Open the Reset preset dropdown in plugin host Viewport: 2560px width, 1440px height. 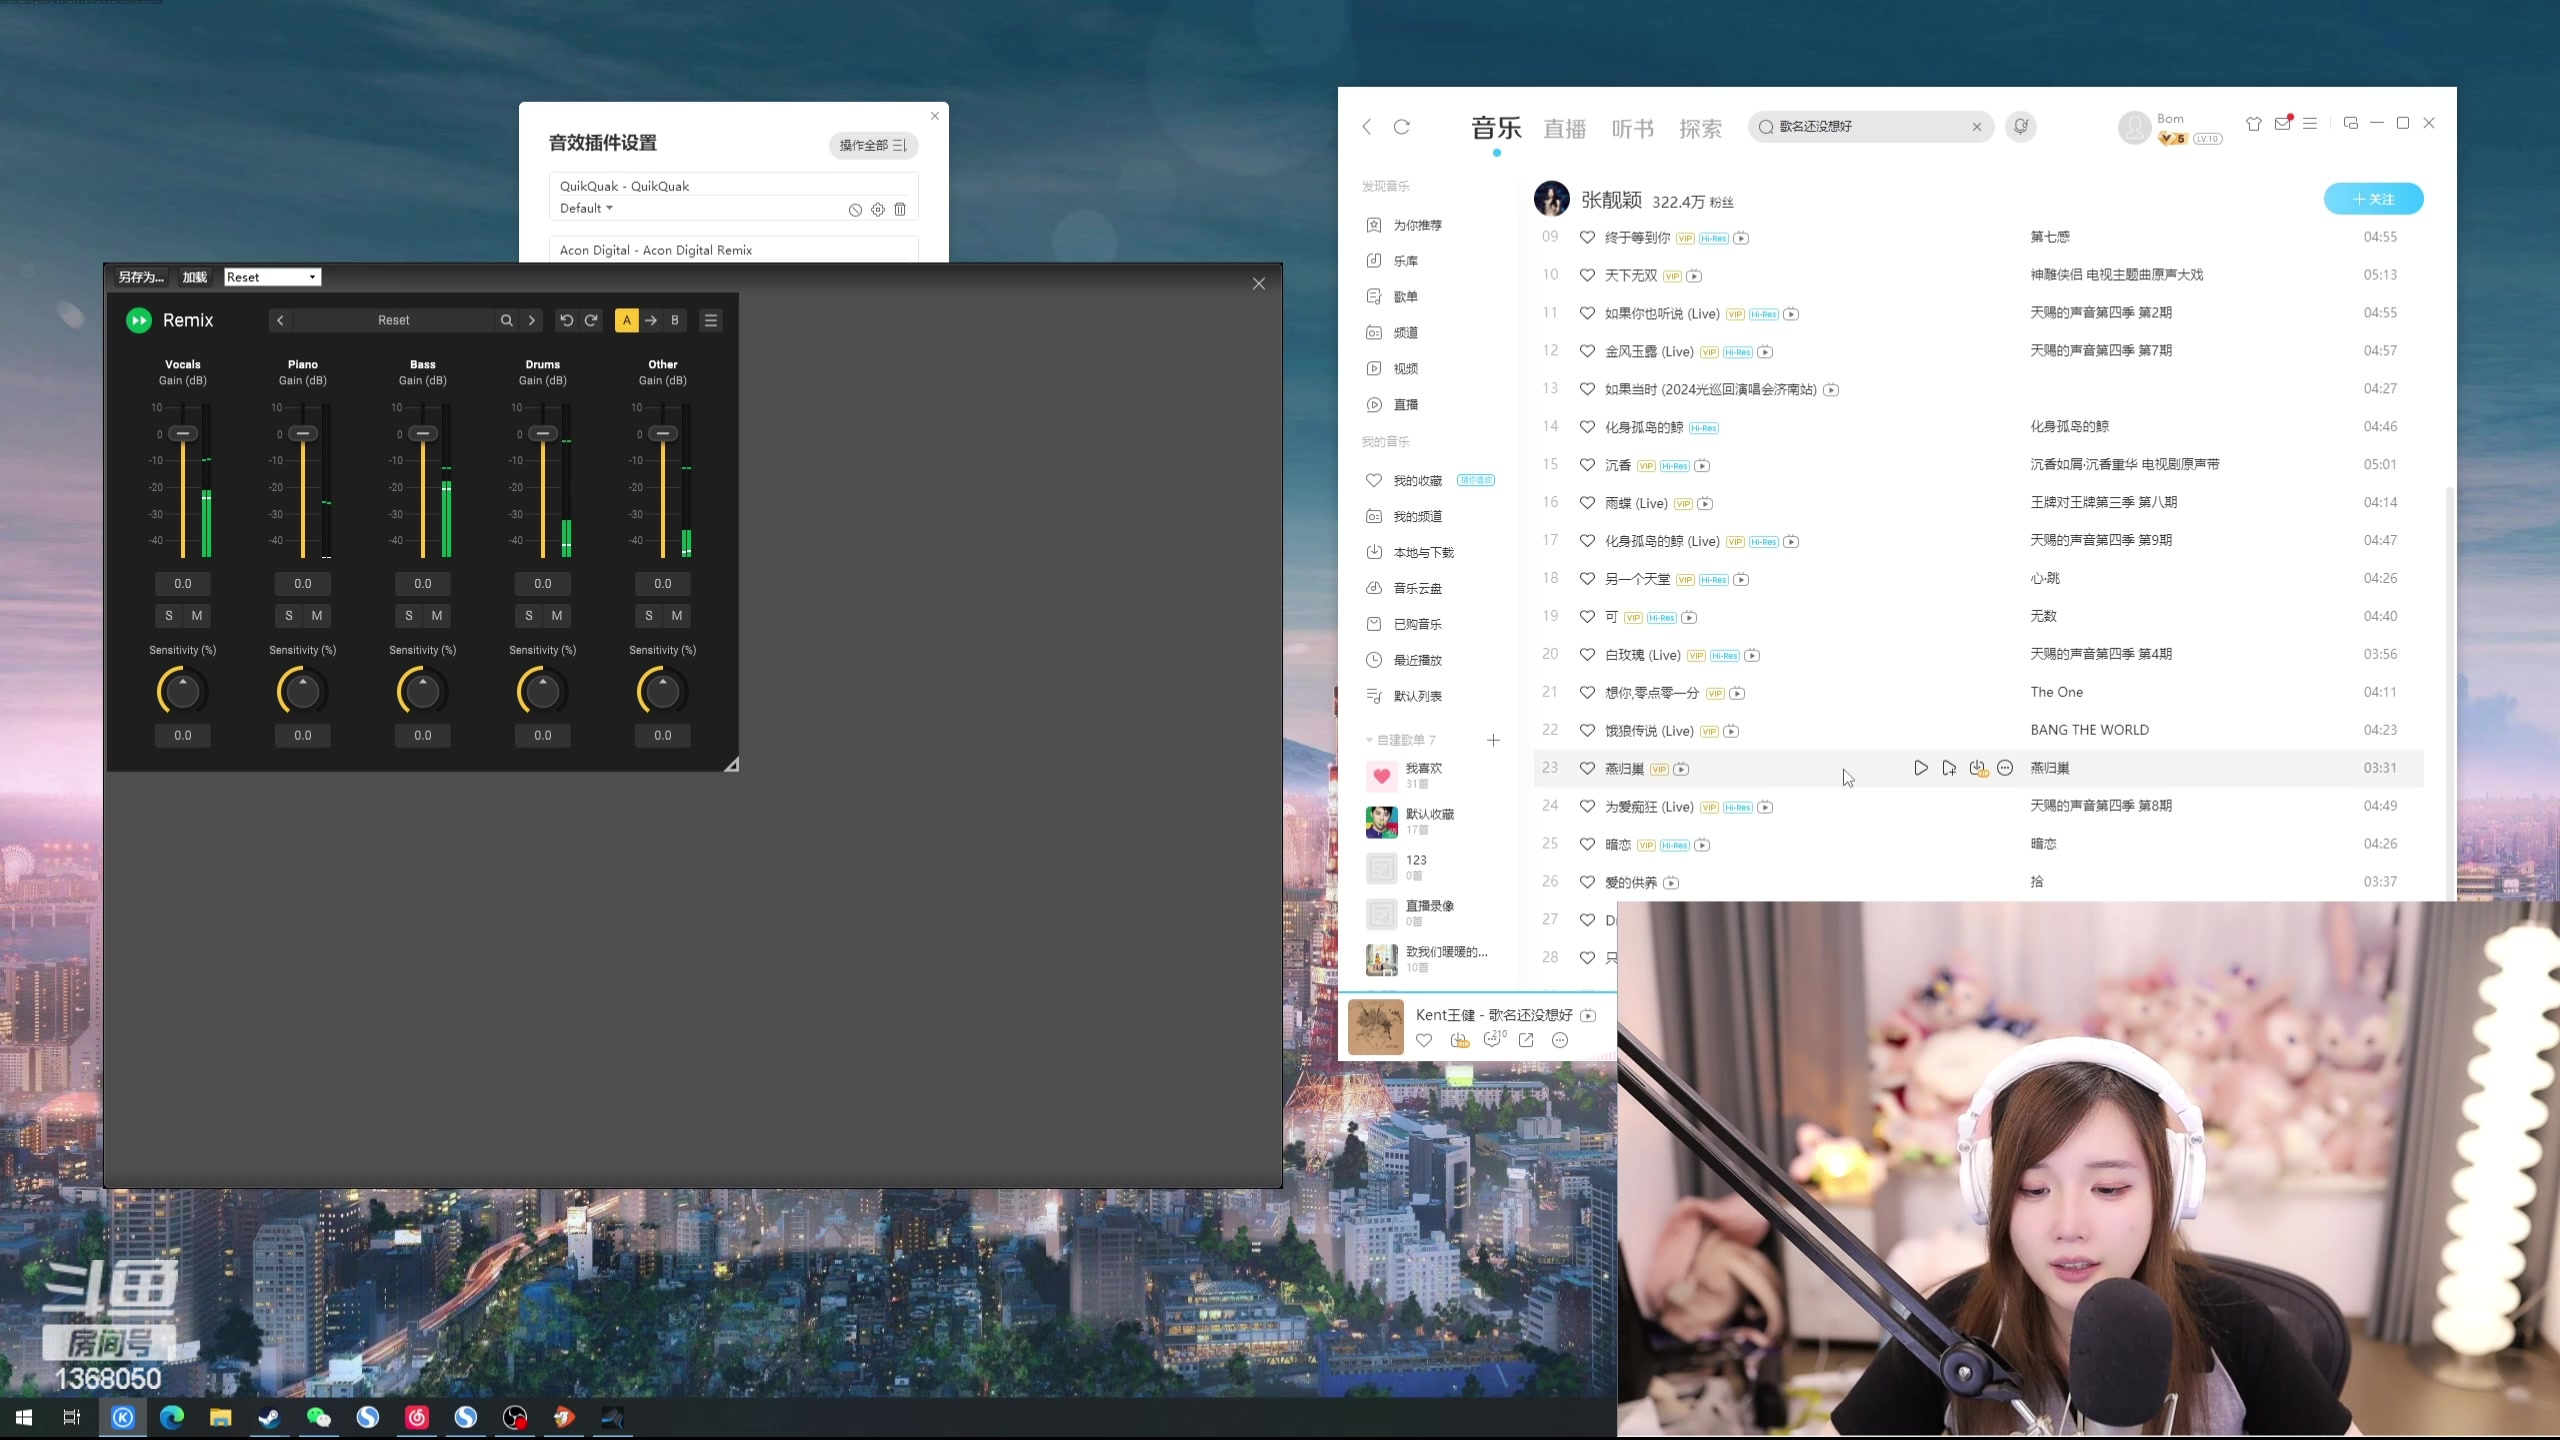coord(272,277)
